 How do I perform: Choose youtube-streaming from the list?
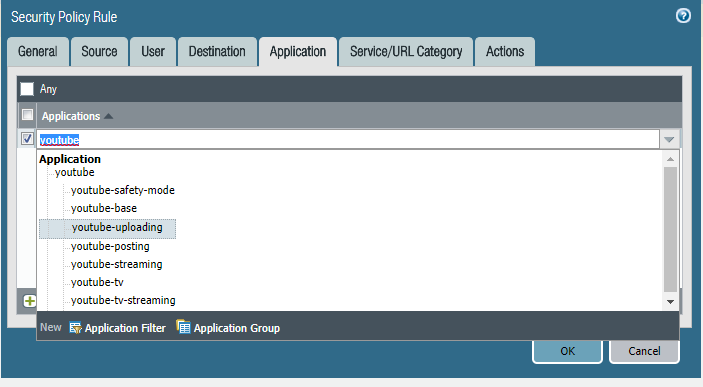pos(117,265)
